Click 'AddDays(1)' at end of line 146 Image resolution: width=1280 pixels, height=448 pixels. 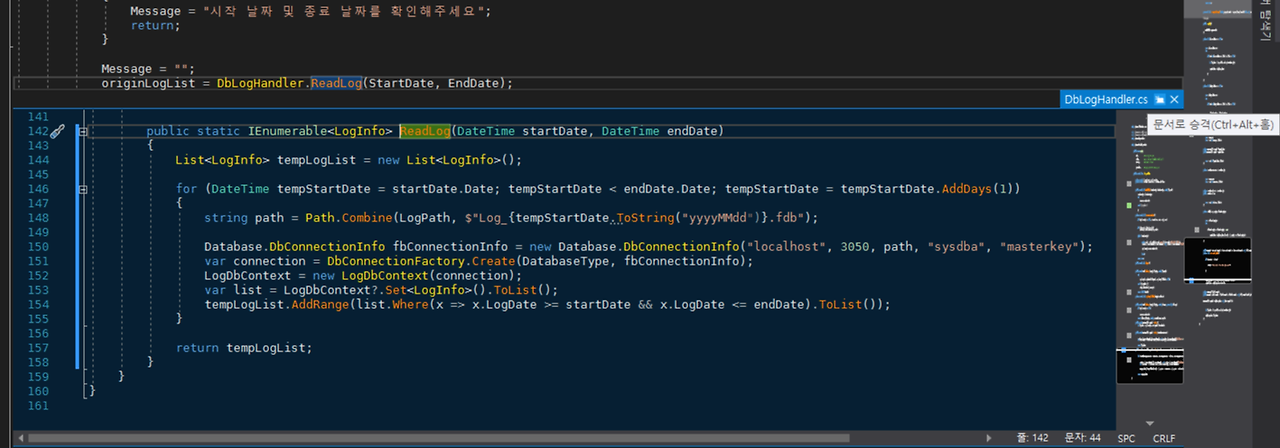(x=978, y=189)
